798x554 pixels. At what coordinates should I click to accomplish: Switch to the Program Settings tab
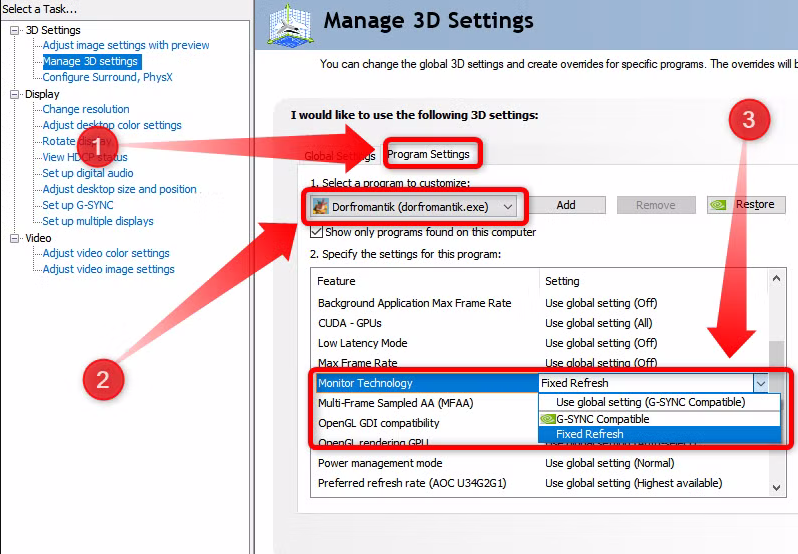click(x=428, y=154)
